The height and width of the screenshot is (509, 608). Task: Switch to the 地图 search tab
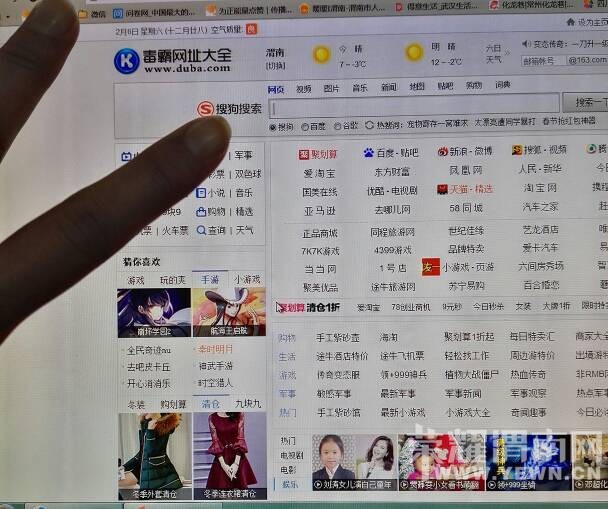(x=416, y=86)
